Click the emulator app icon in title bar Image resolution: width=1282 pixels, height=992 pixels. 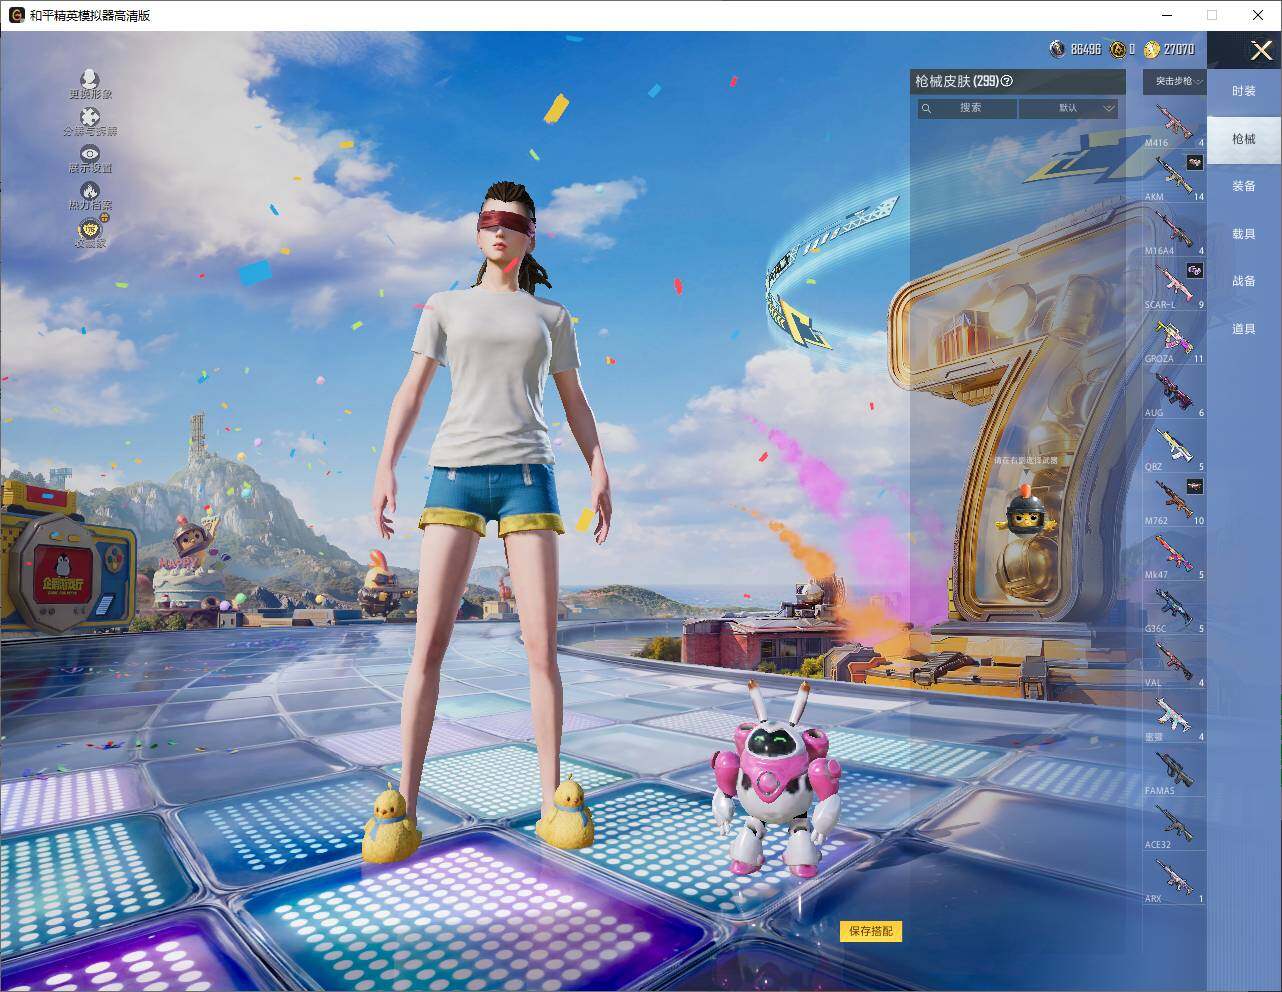[16, 15]
